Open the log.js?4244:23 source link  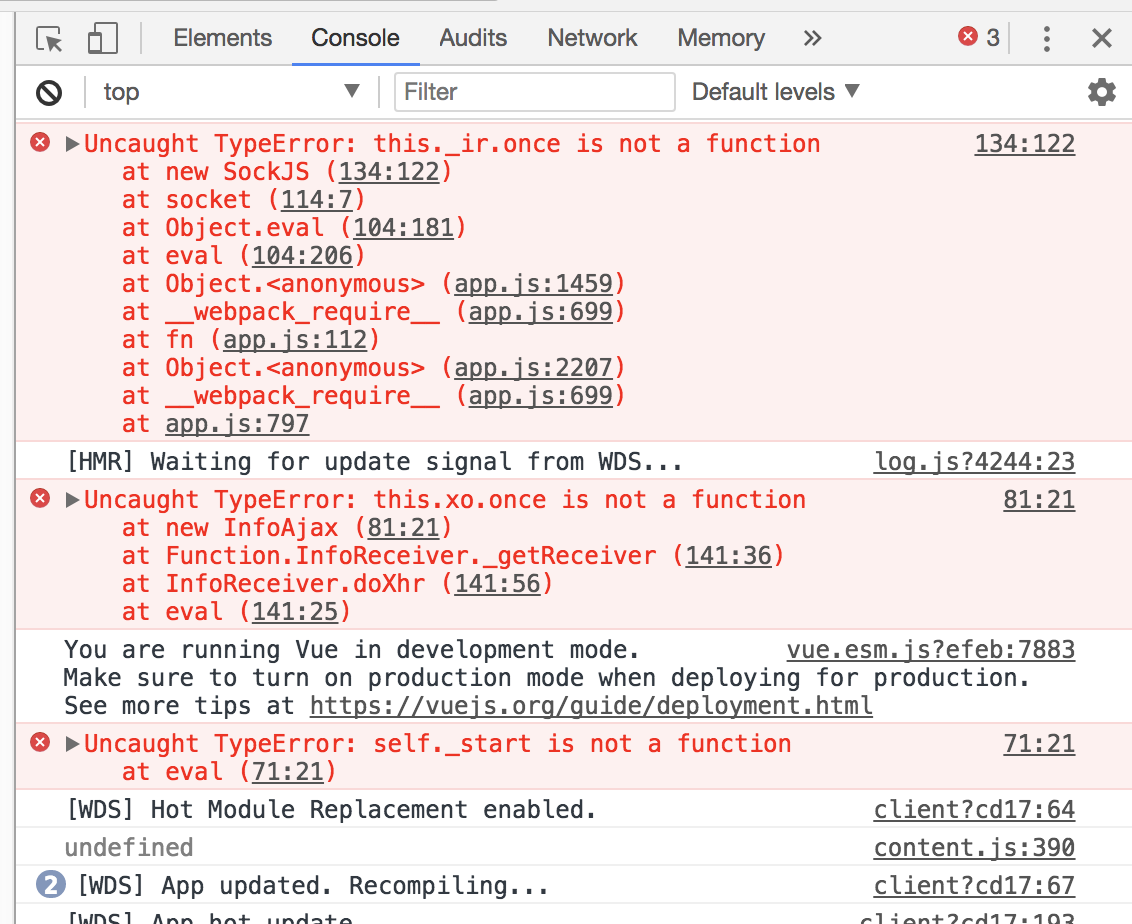point(975,461)
